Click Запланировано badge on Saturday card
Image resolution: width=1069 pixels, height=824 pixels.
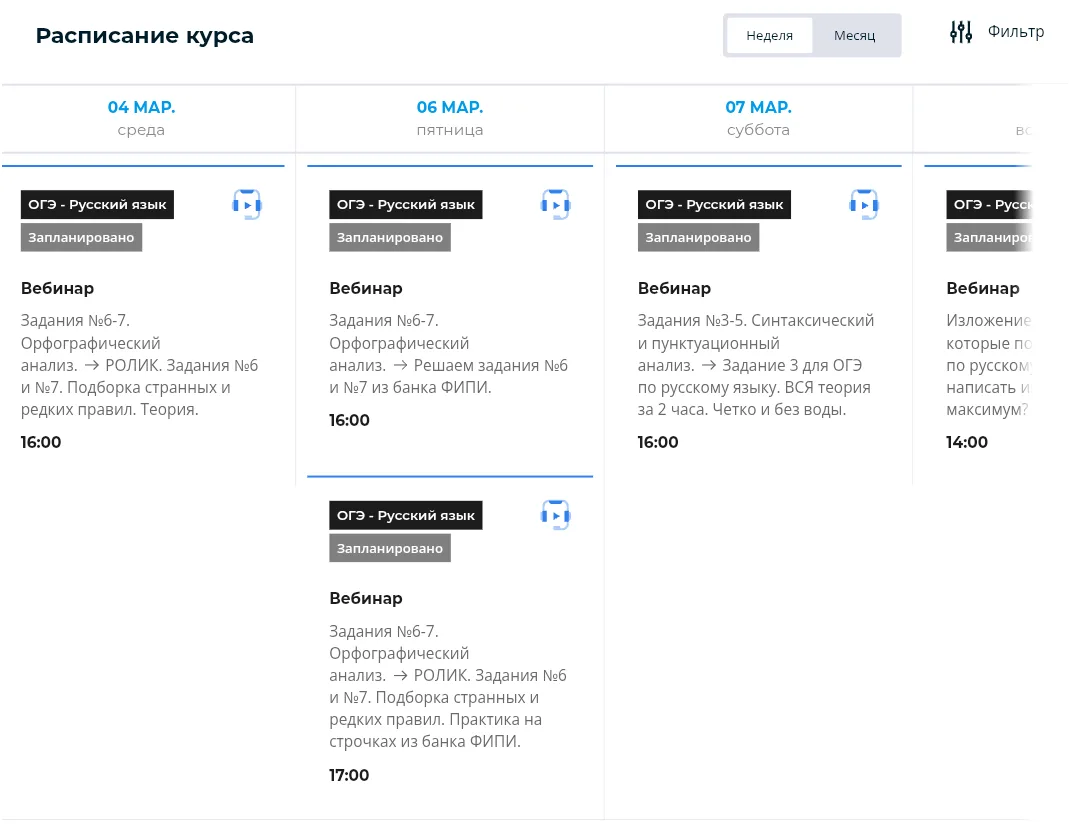click(x=698, y=237)
